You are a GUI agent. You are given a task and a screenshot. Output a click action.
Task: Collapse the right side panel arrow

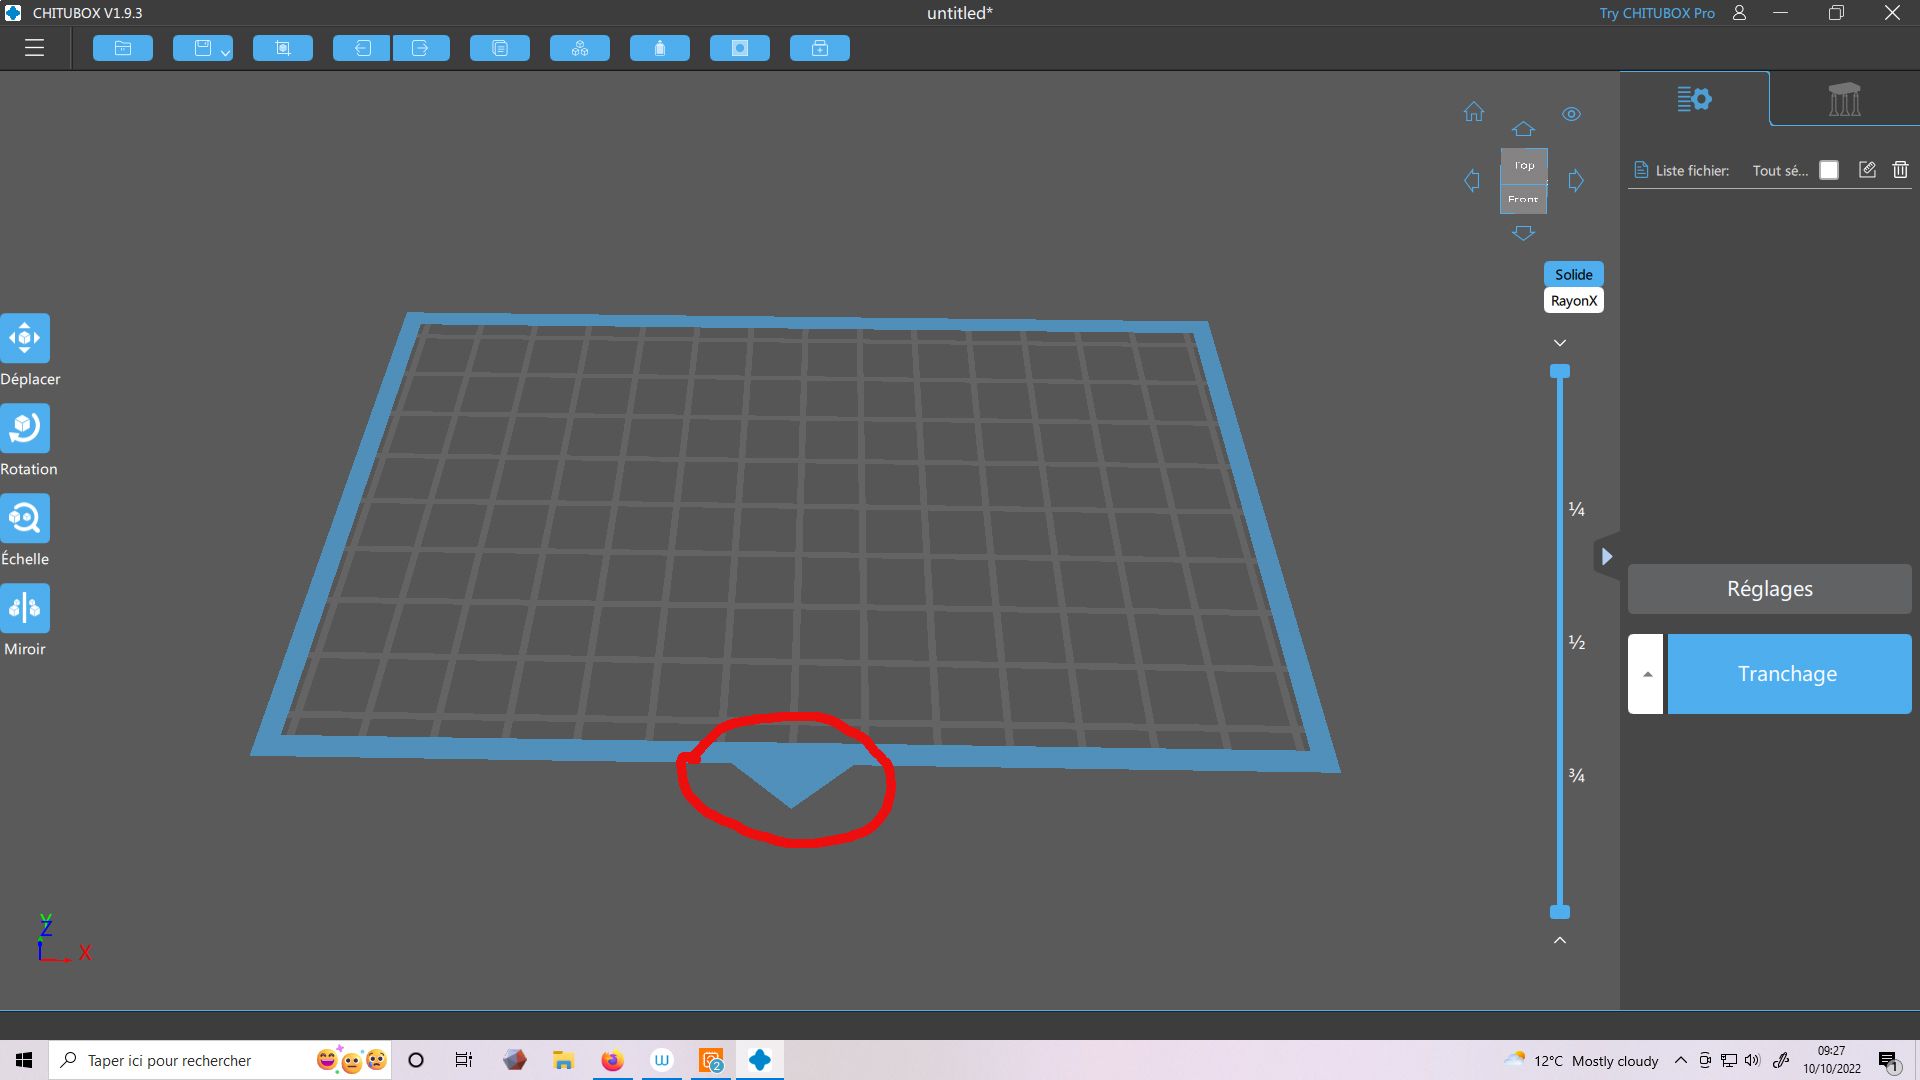(x=1606, y=556)
